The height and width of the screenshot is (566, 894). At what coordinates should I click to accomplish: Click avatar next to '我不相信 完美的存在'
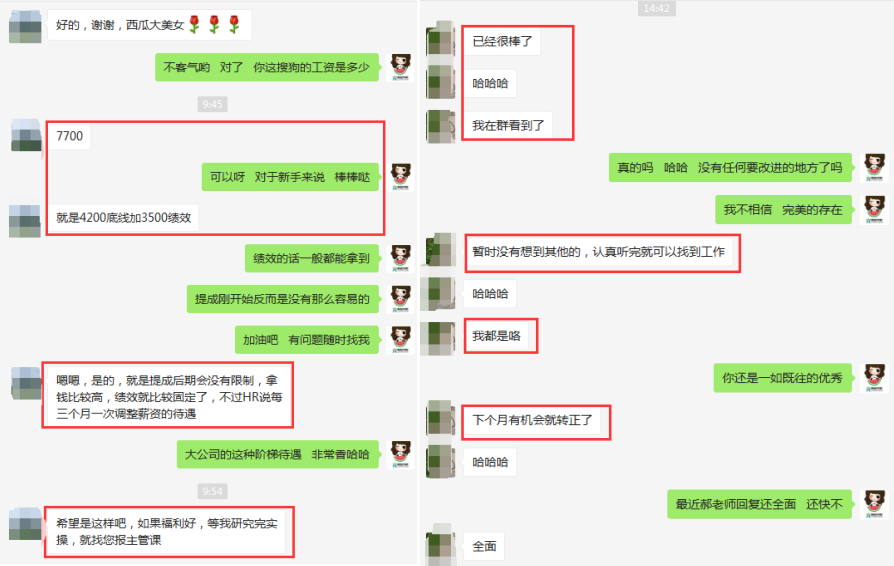tap(874, 210)
